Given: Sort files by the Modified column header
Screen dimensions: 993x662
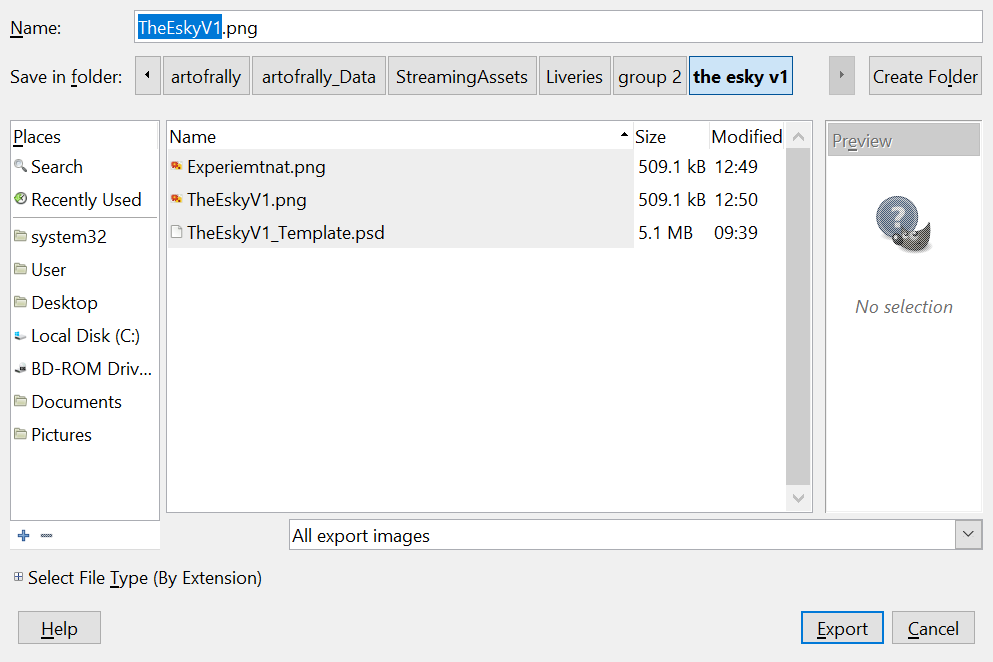Looking at the screenshot, I should coord(746,137).
